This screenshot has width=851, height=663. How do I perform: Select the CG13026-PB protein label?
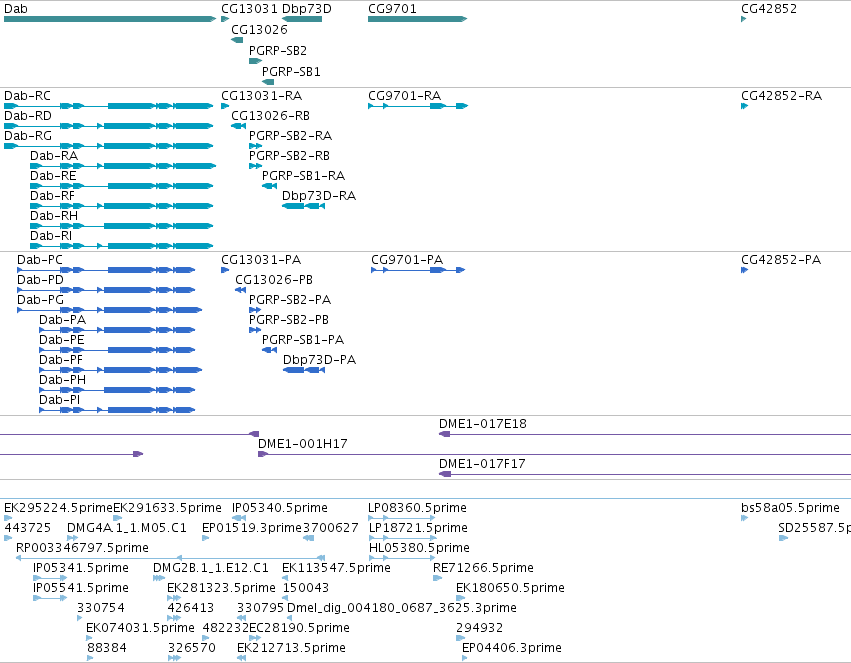[274, 280]
